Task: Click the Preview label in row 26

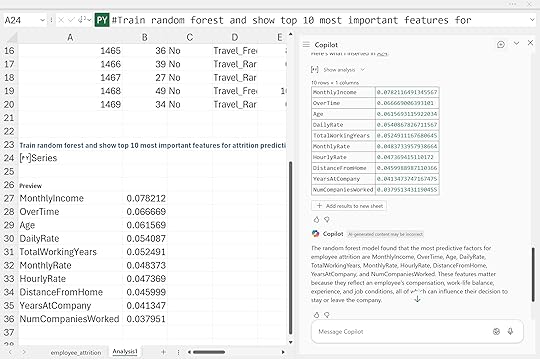Action: pyautogui.click(x=31, y=186)
